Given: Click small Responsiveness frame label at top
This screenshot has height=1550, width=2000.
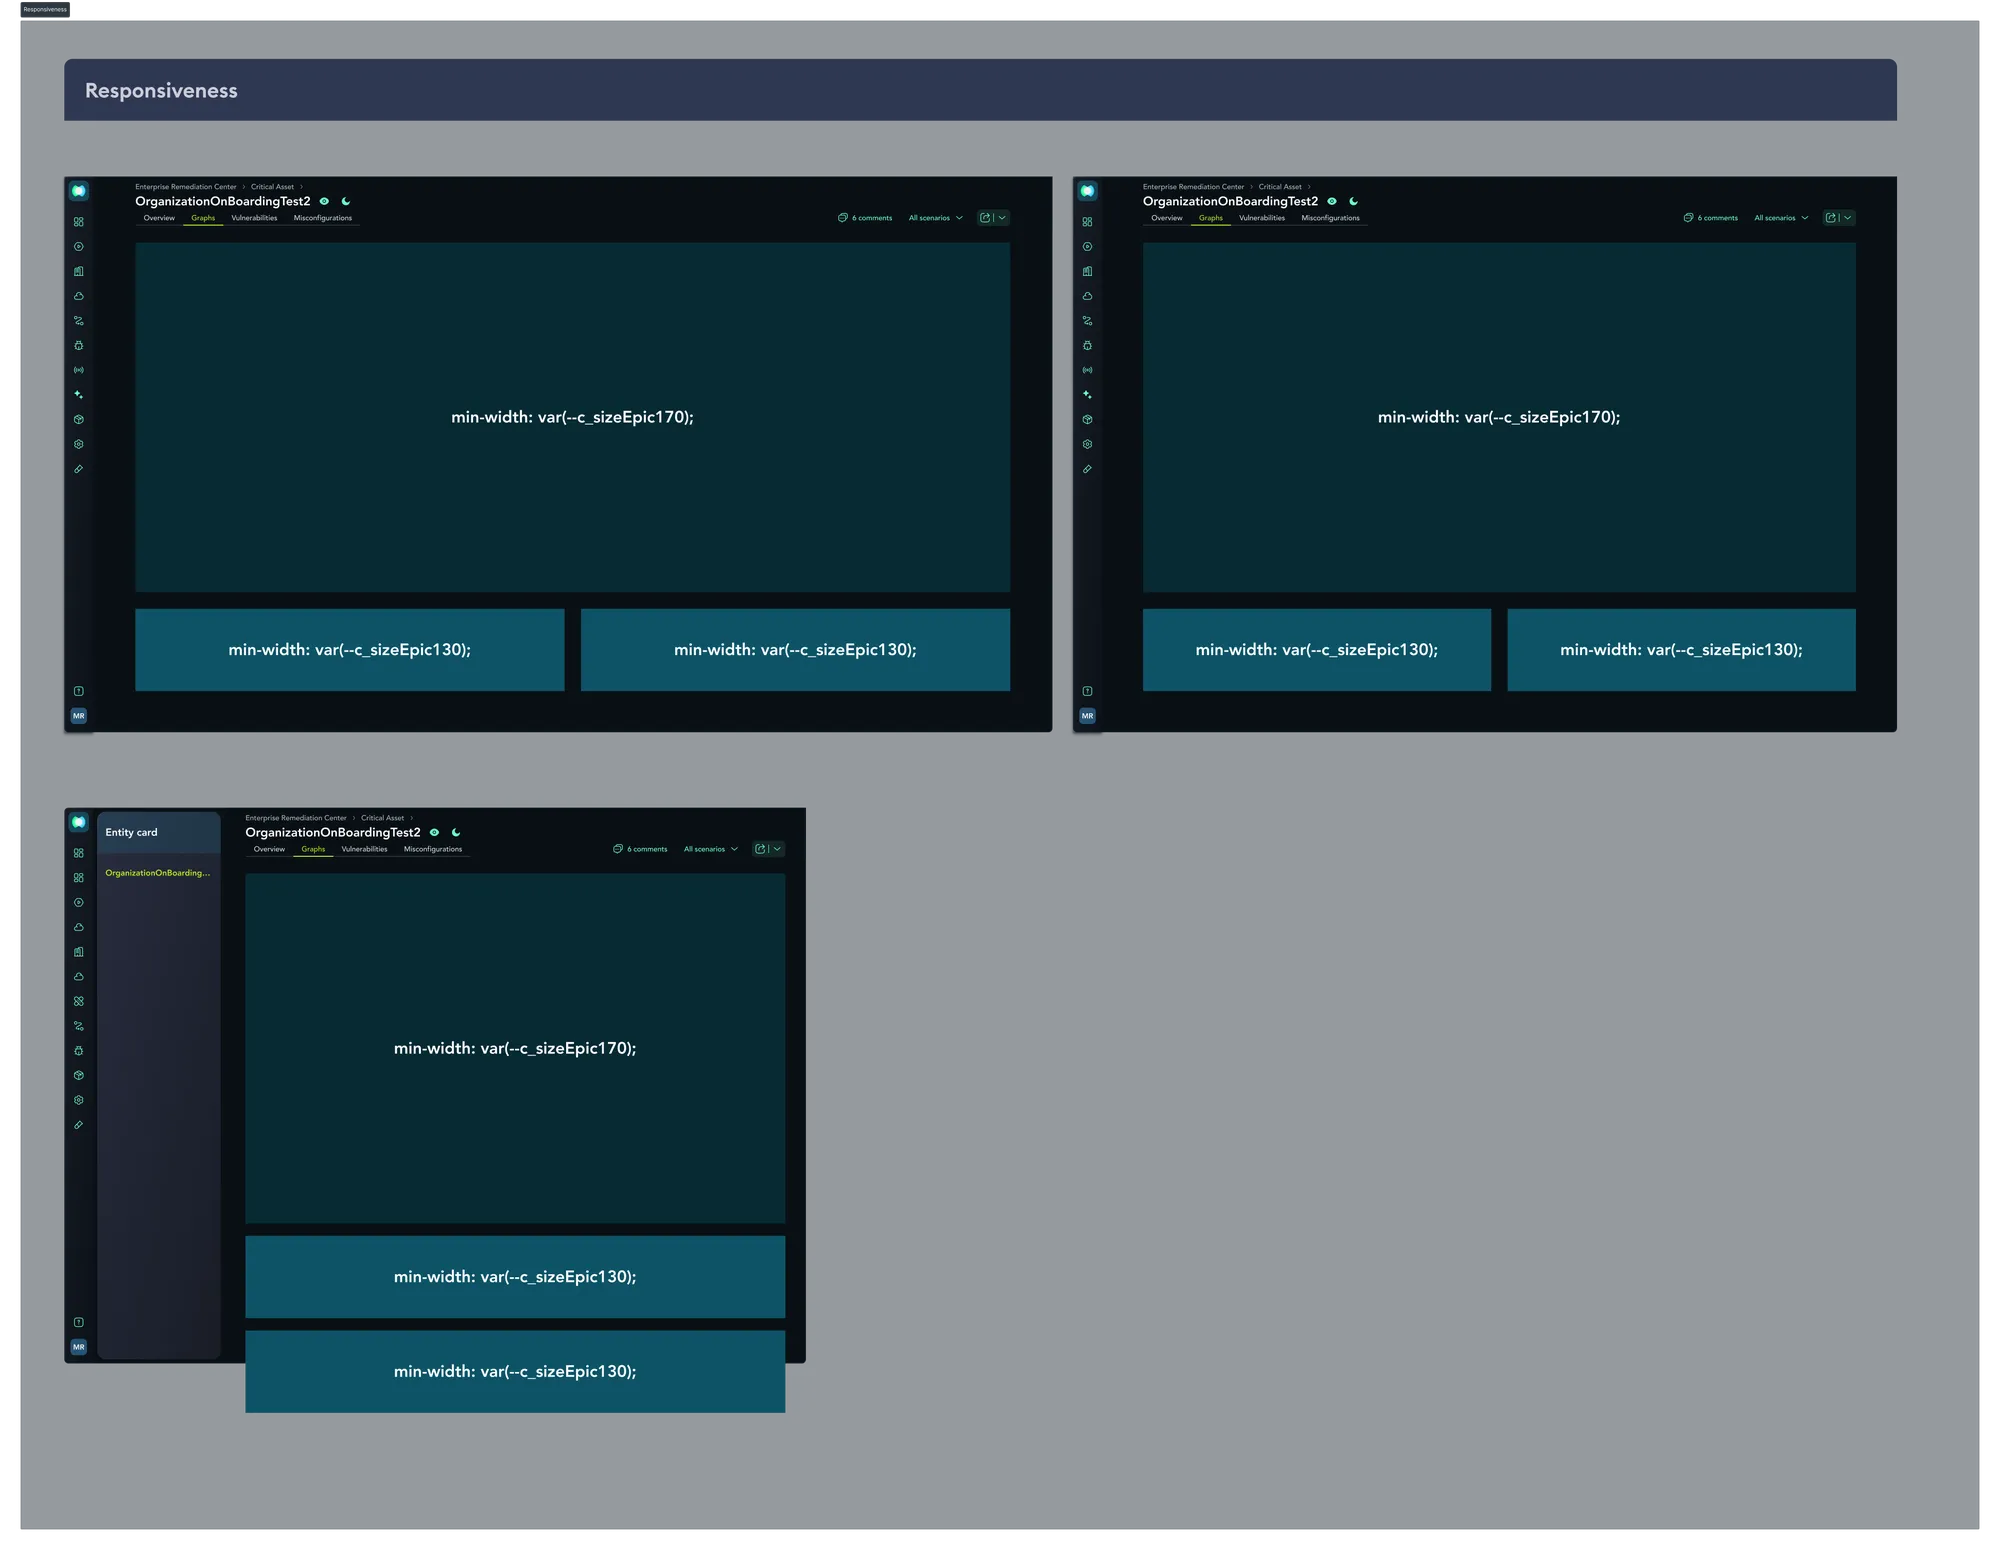Looking at the screenshot, I should coord(45,9).
